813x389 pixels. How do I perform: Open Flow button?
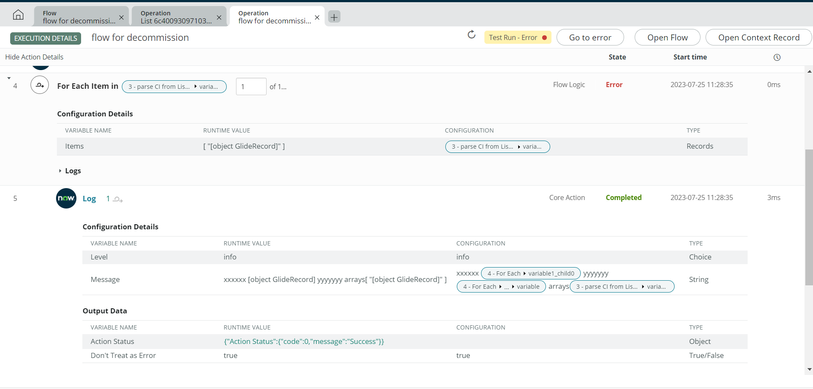pos(667,37)
